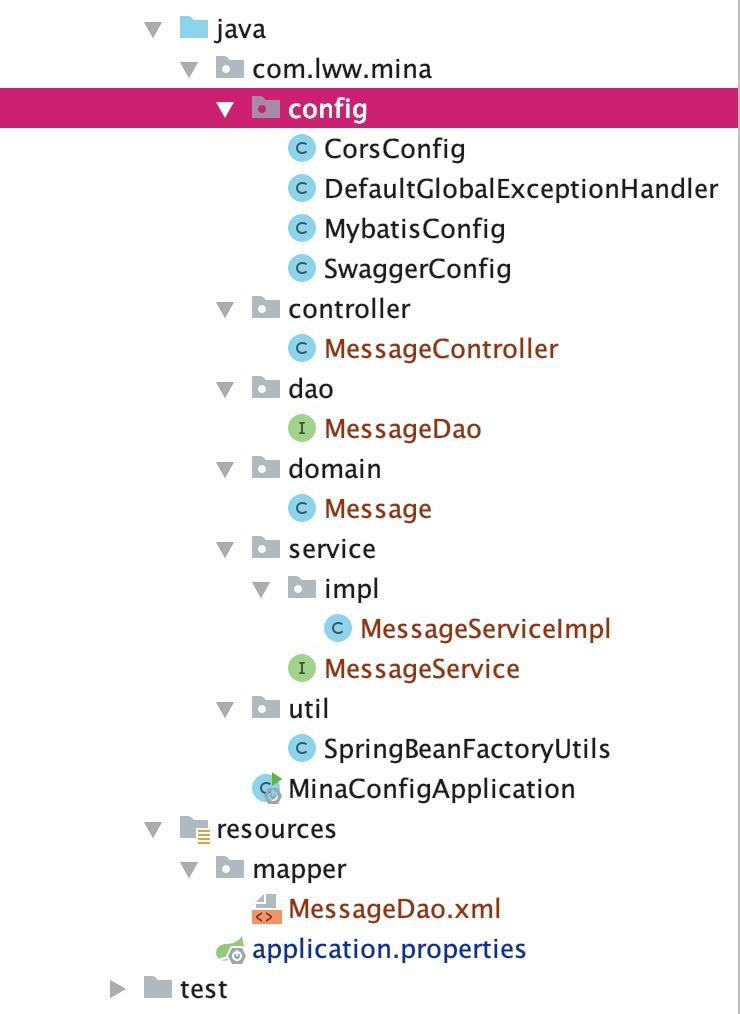The height and width of the screenshot is (1014, 740).
Task: Click the application.properties Spring leaf icon
Action: pos(230,949)
